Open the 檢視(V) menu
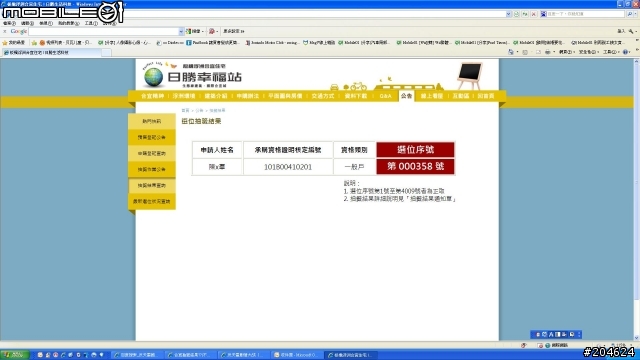Image resolution: width=640 pixels, height=360 pixels. [46, 23]
